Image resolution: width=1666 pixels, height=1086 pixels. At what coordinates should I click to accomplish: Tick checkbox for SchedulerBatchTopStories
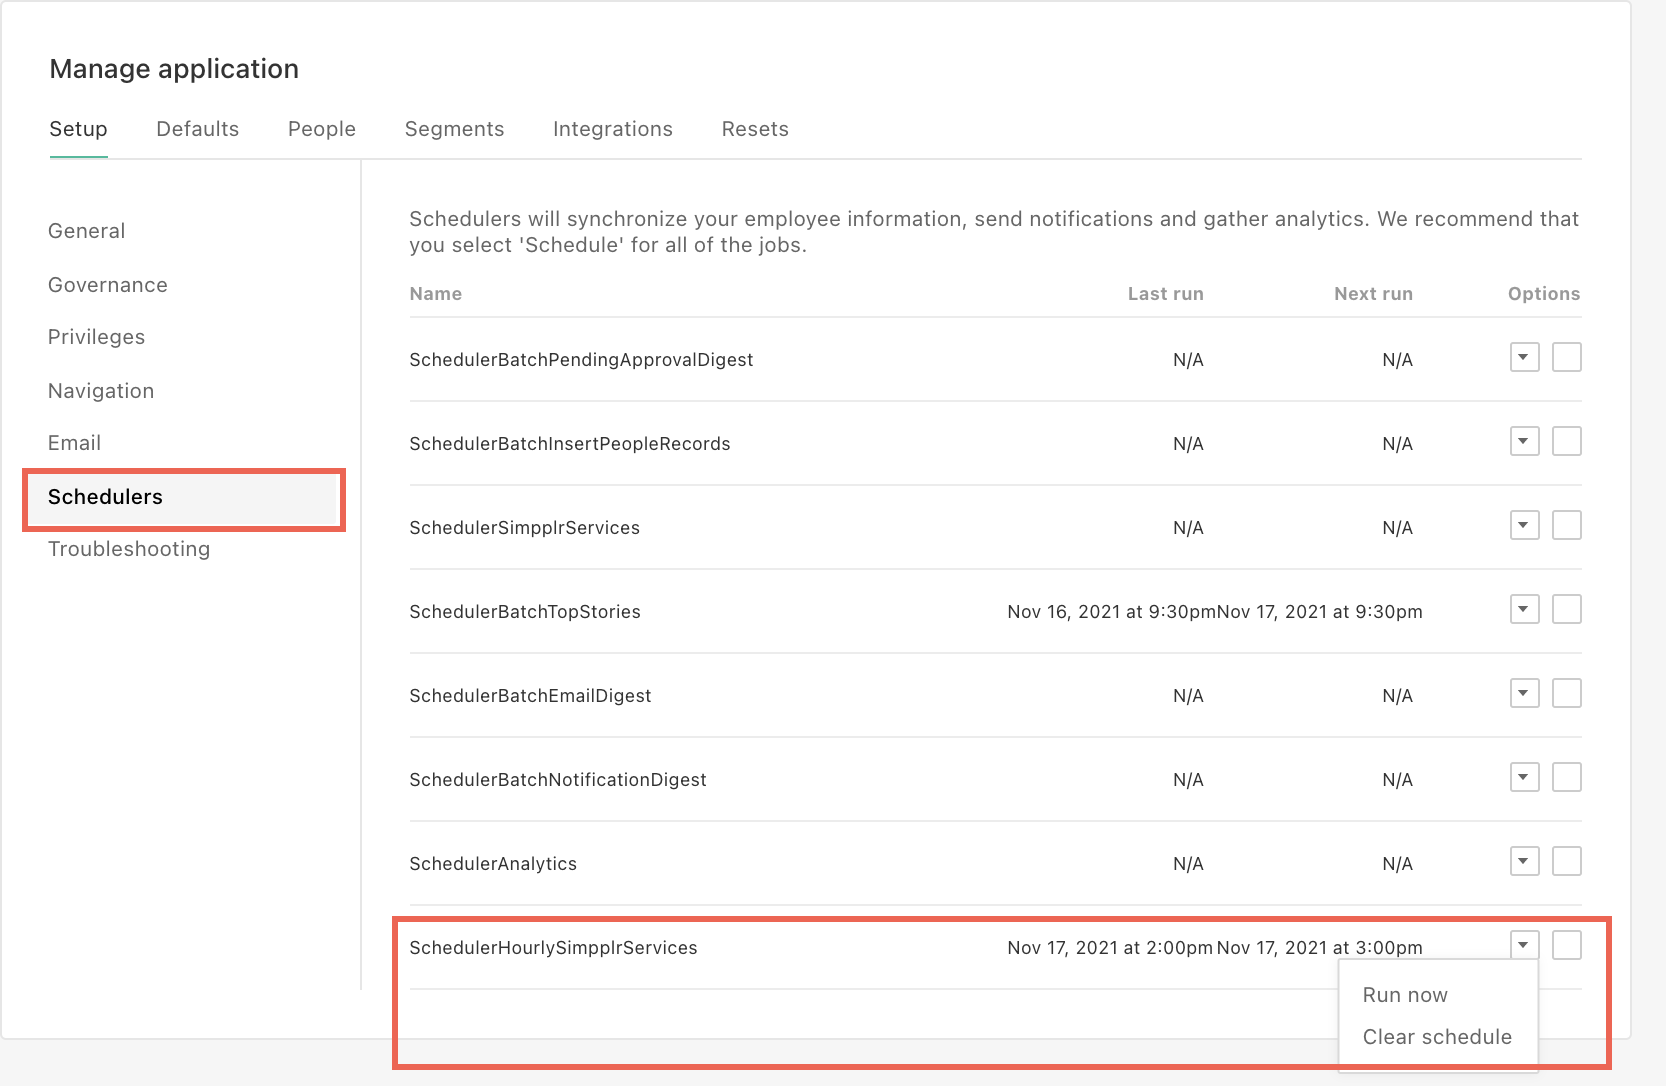coord(1567,609)
